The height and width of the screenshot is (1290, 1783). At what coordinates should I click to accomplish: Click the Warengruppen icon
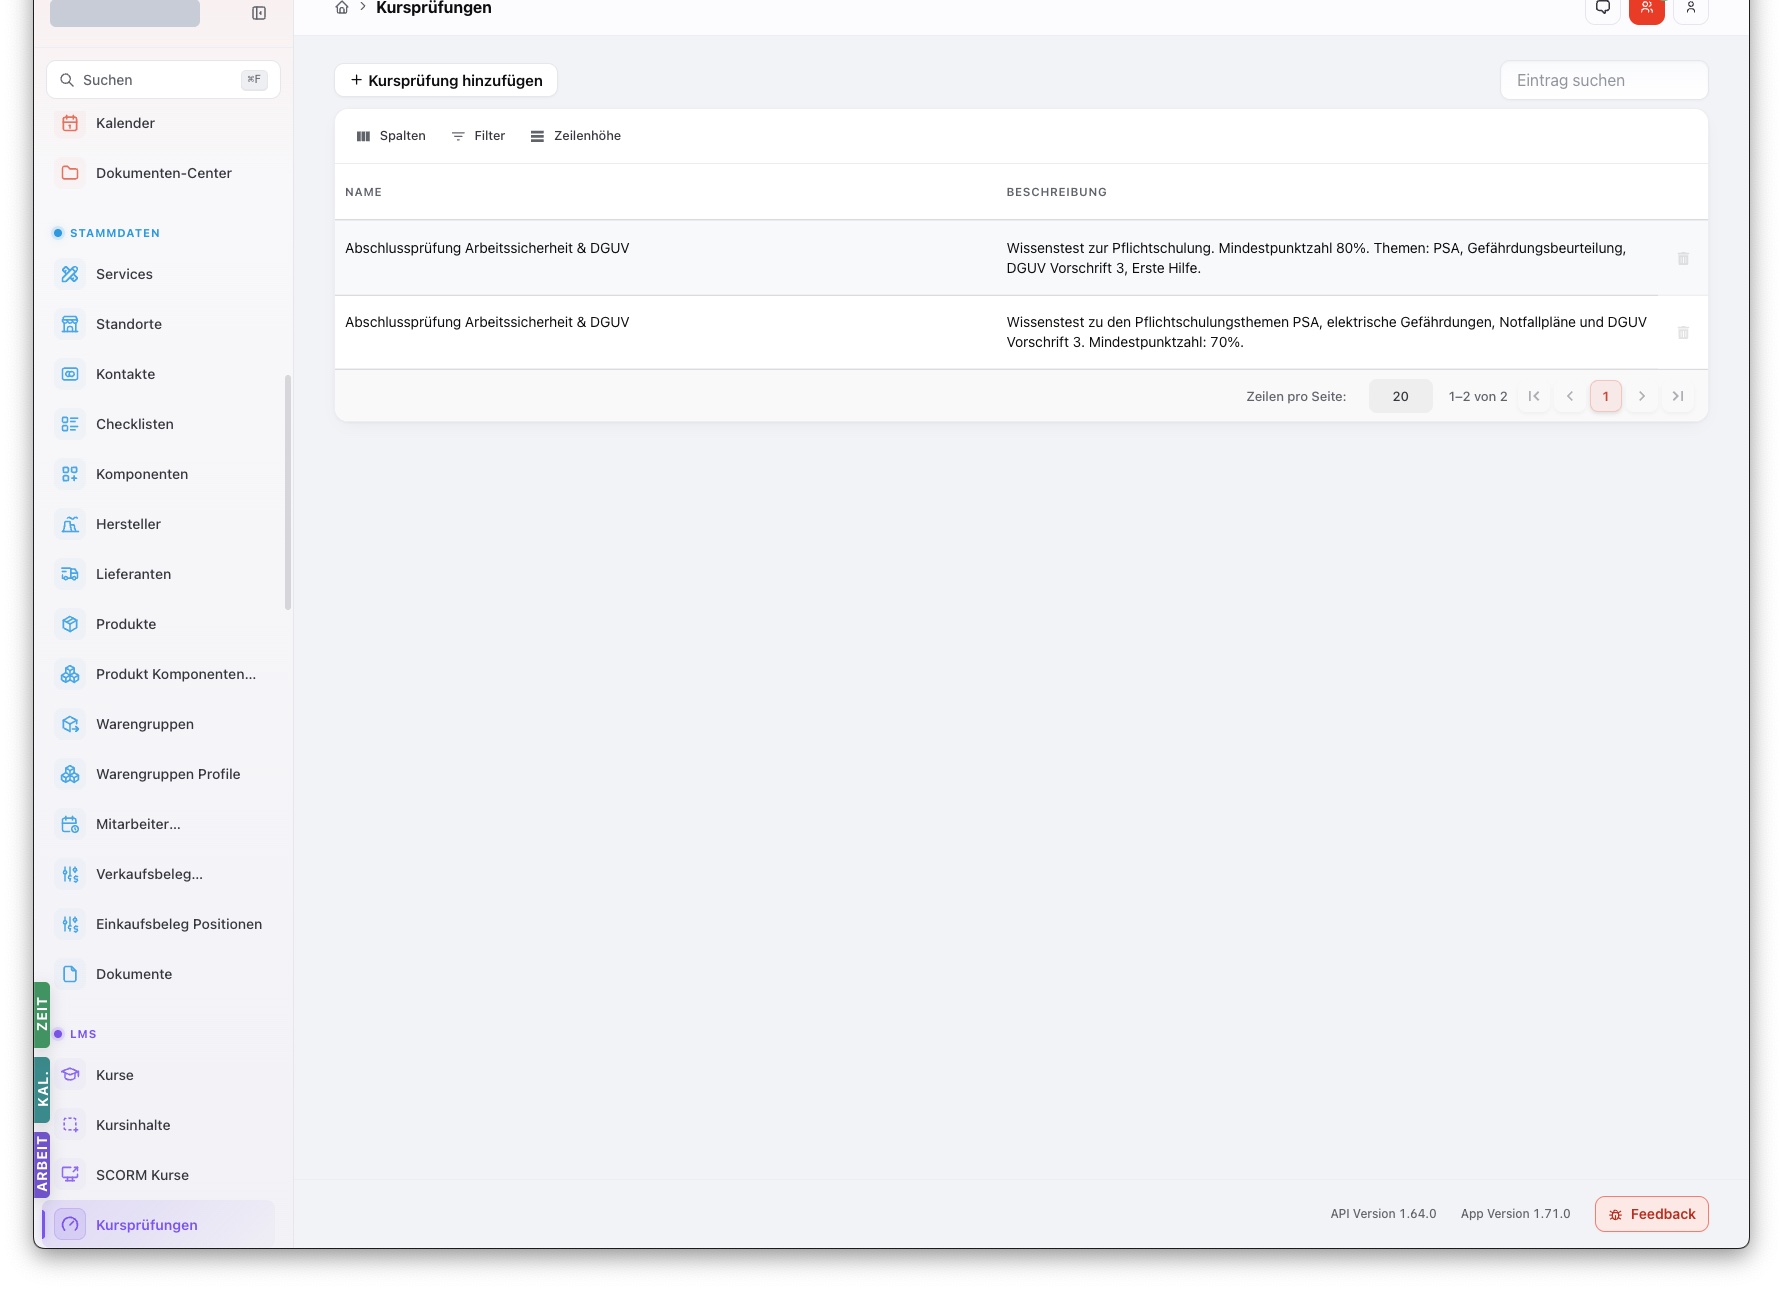click(70, 724)
